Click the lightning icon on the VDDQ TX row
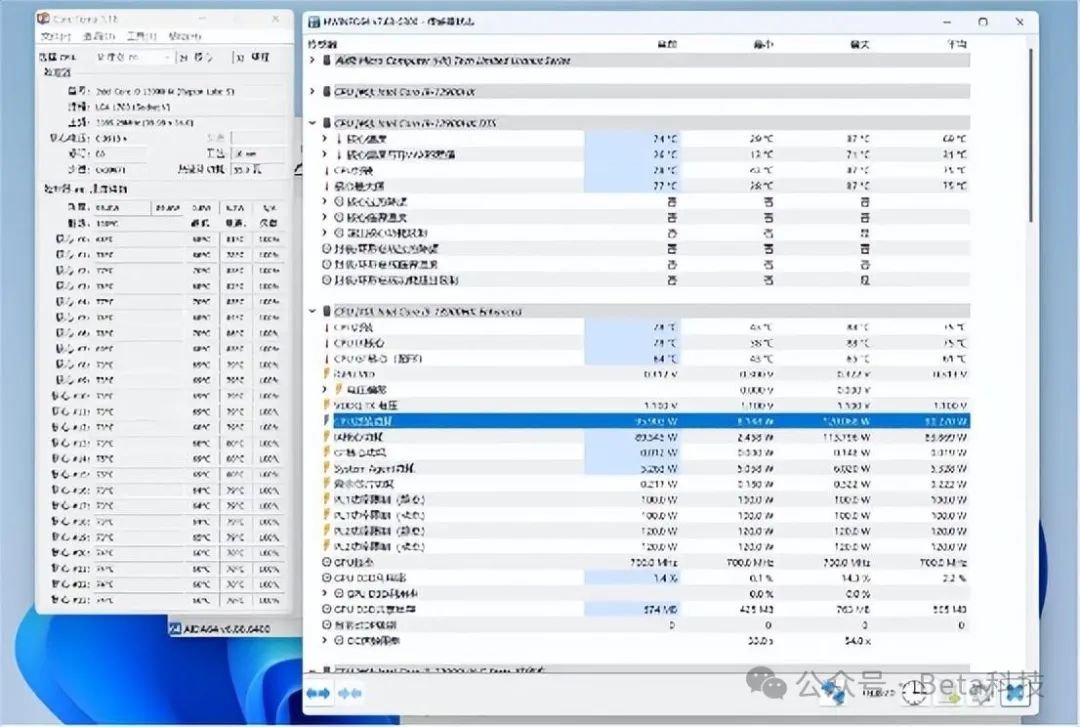1080x727 pixels. click(x=327, y=405)
